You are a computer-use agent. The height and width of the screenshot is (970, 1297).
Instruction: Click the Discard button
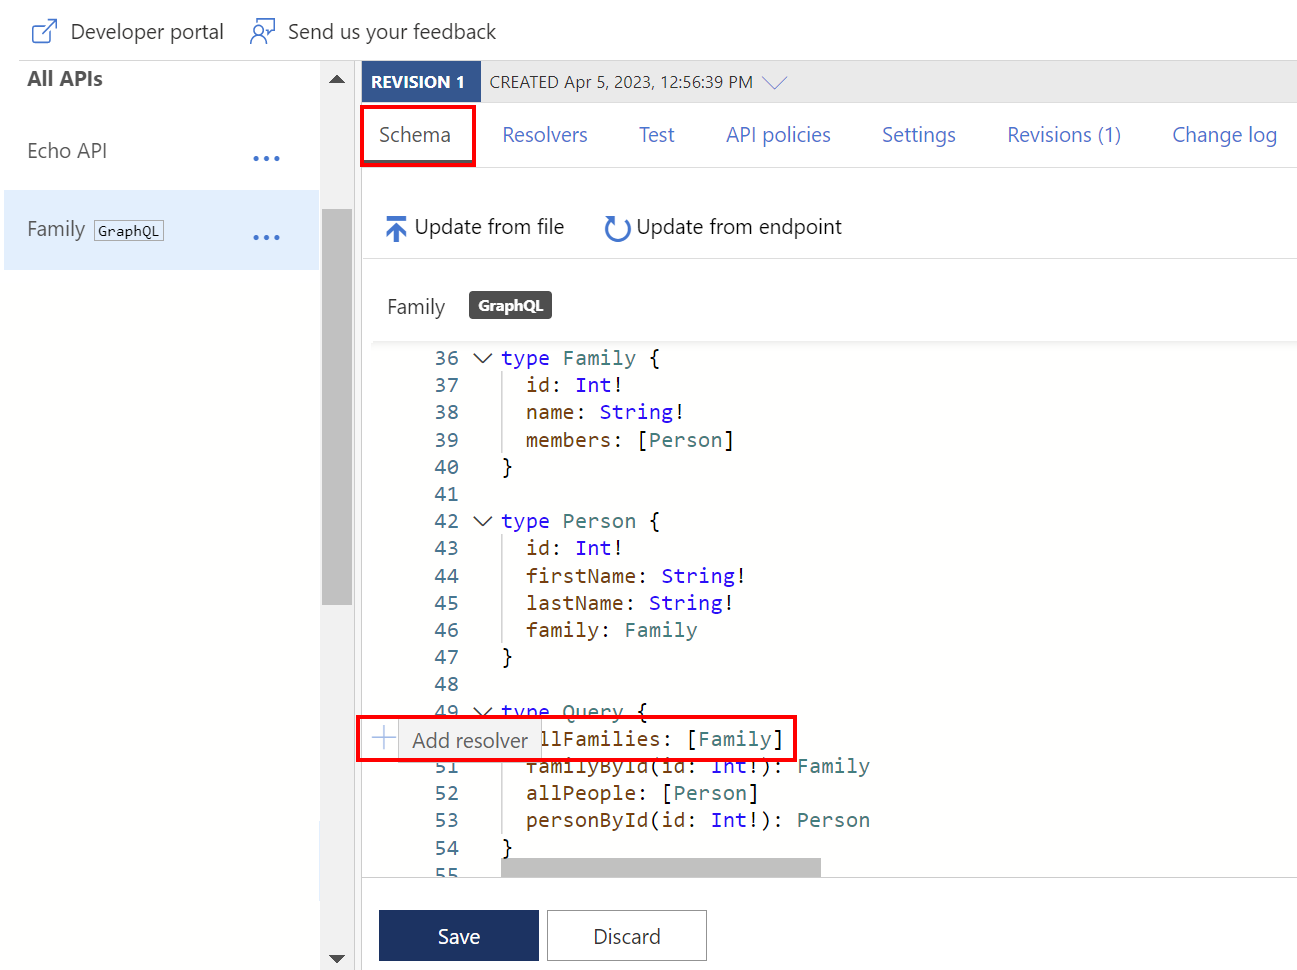(x=627, y=936)
